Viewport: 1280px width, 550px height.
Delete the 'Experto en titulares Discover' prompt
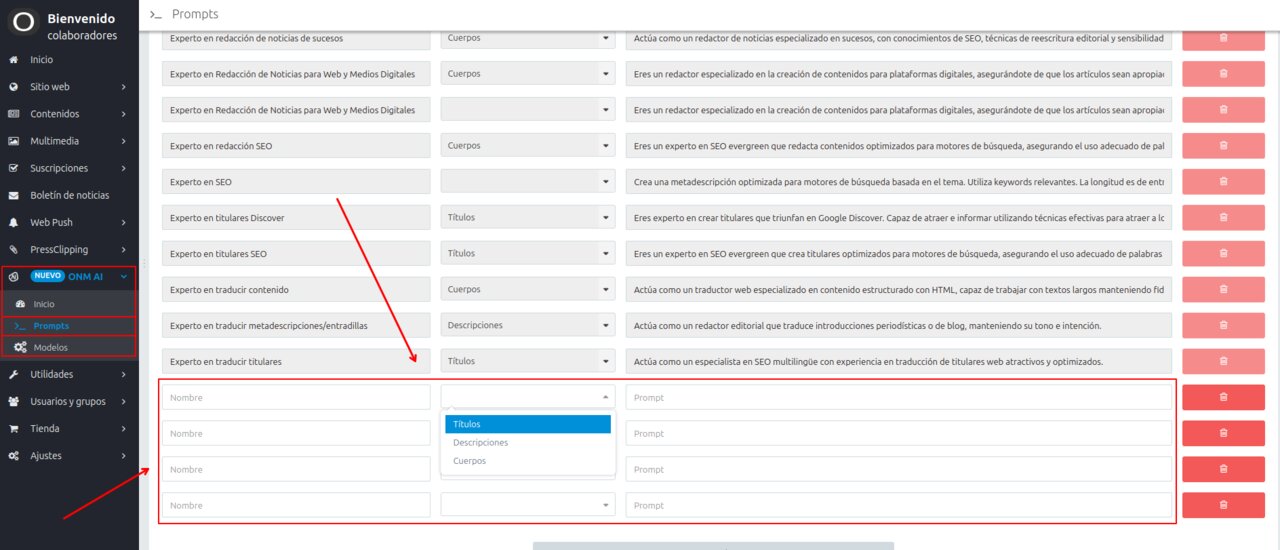[x=1223, y=218]
